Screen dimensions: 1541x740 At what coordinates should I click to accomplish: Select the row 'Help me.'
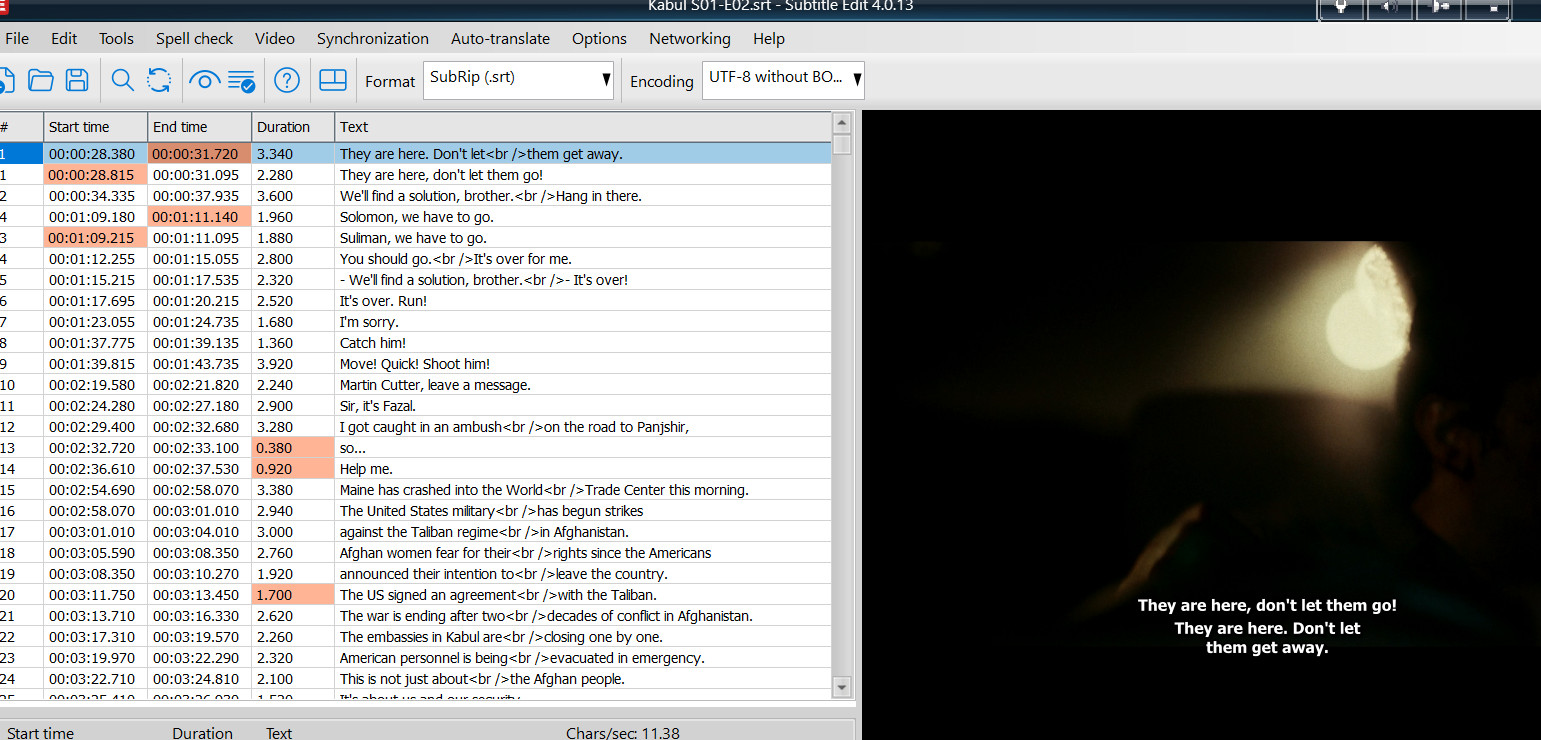416,469
